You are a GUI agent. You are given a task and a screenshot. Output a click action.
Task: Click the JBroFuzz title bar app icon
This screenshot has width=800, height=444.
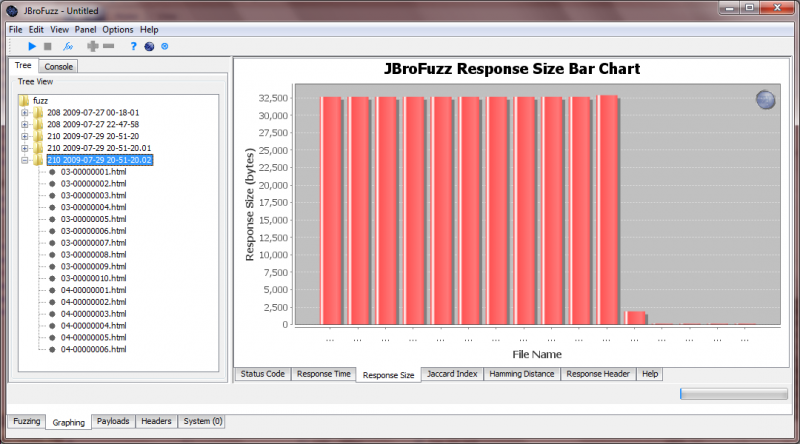(12, 11)
